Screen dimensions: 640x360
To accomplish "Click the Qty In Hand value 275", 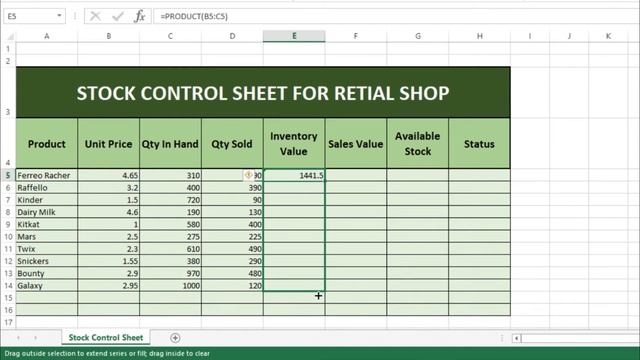I will (170, 236).
